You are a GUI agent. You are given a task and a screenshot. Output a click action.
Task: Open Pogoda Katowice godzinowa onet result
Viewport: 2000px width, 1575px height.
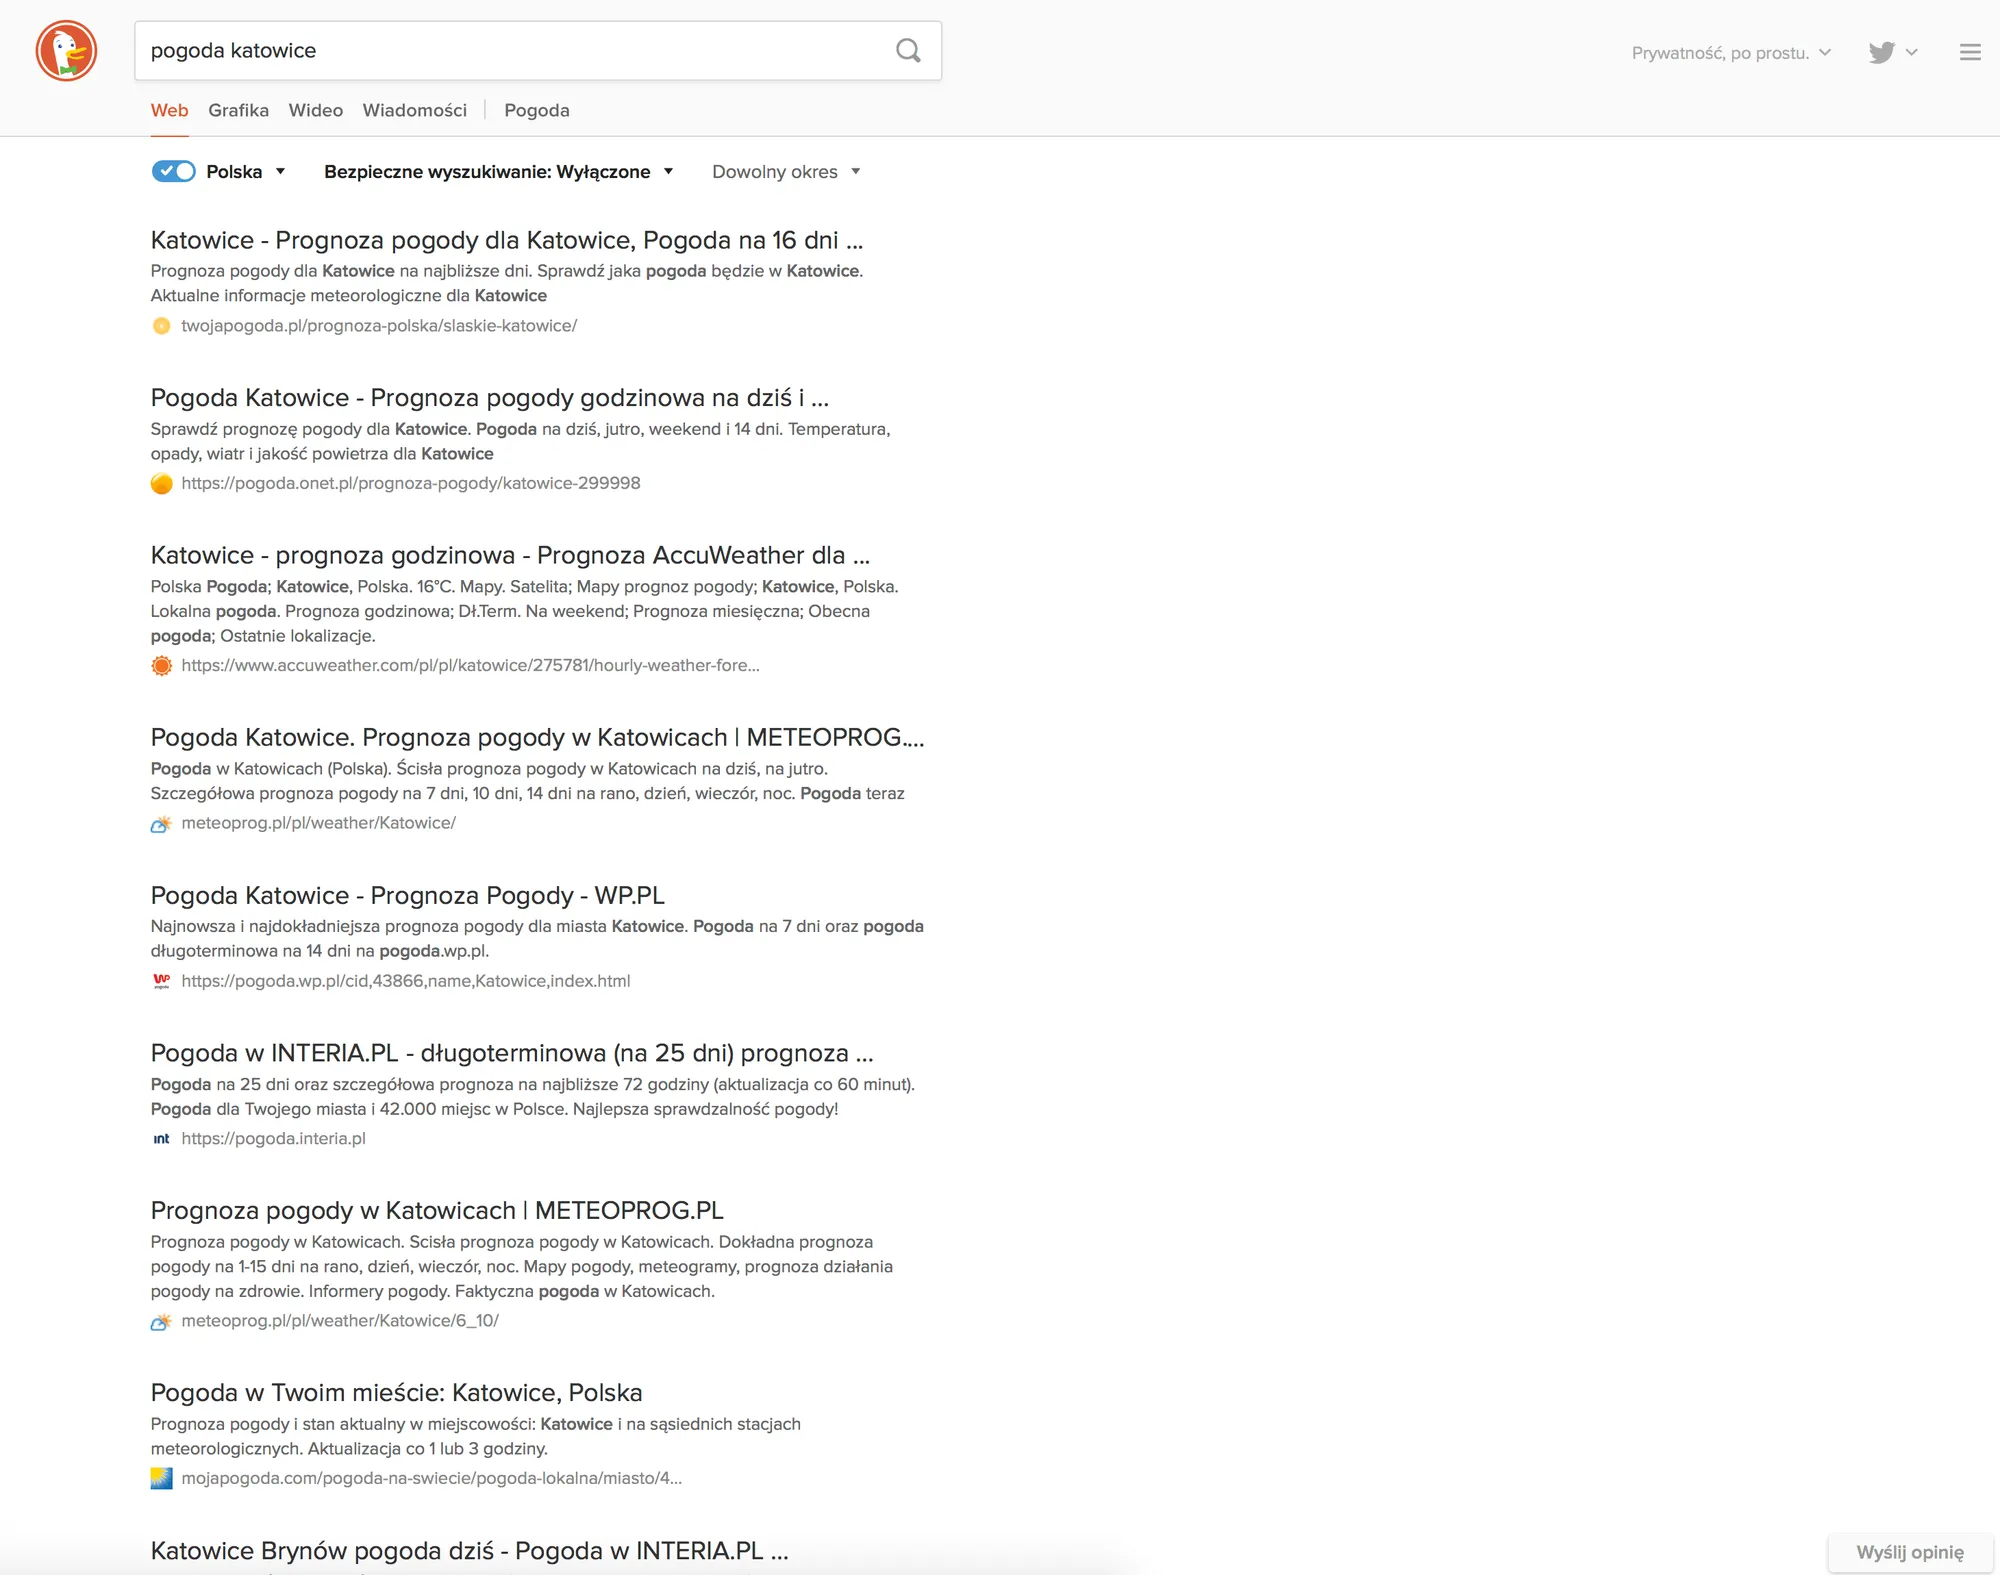pyautogui.click(x=489, y=398)
